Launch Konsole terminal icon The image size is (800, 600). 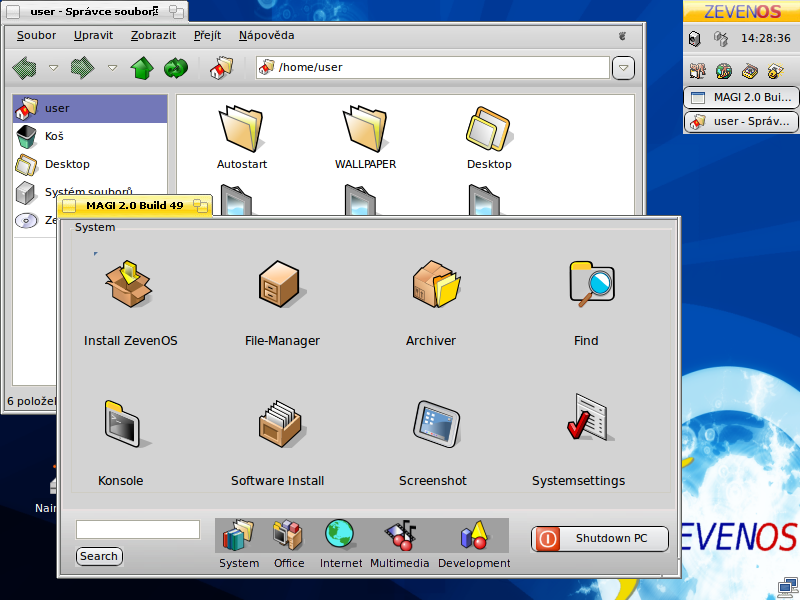tap(127, 424)
